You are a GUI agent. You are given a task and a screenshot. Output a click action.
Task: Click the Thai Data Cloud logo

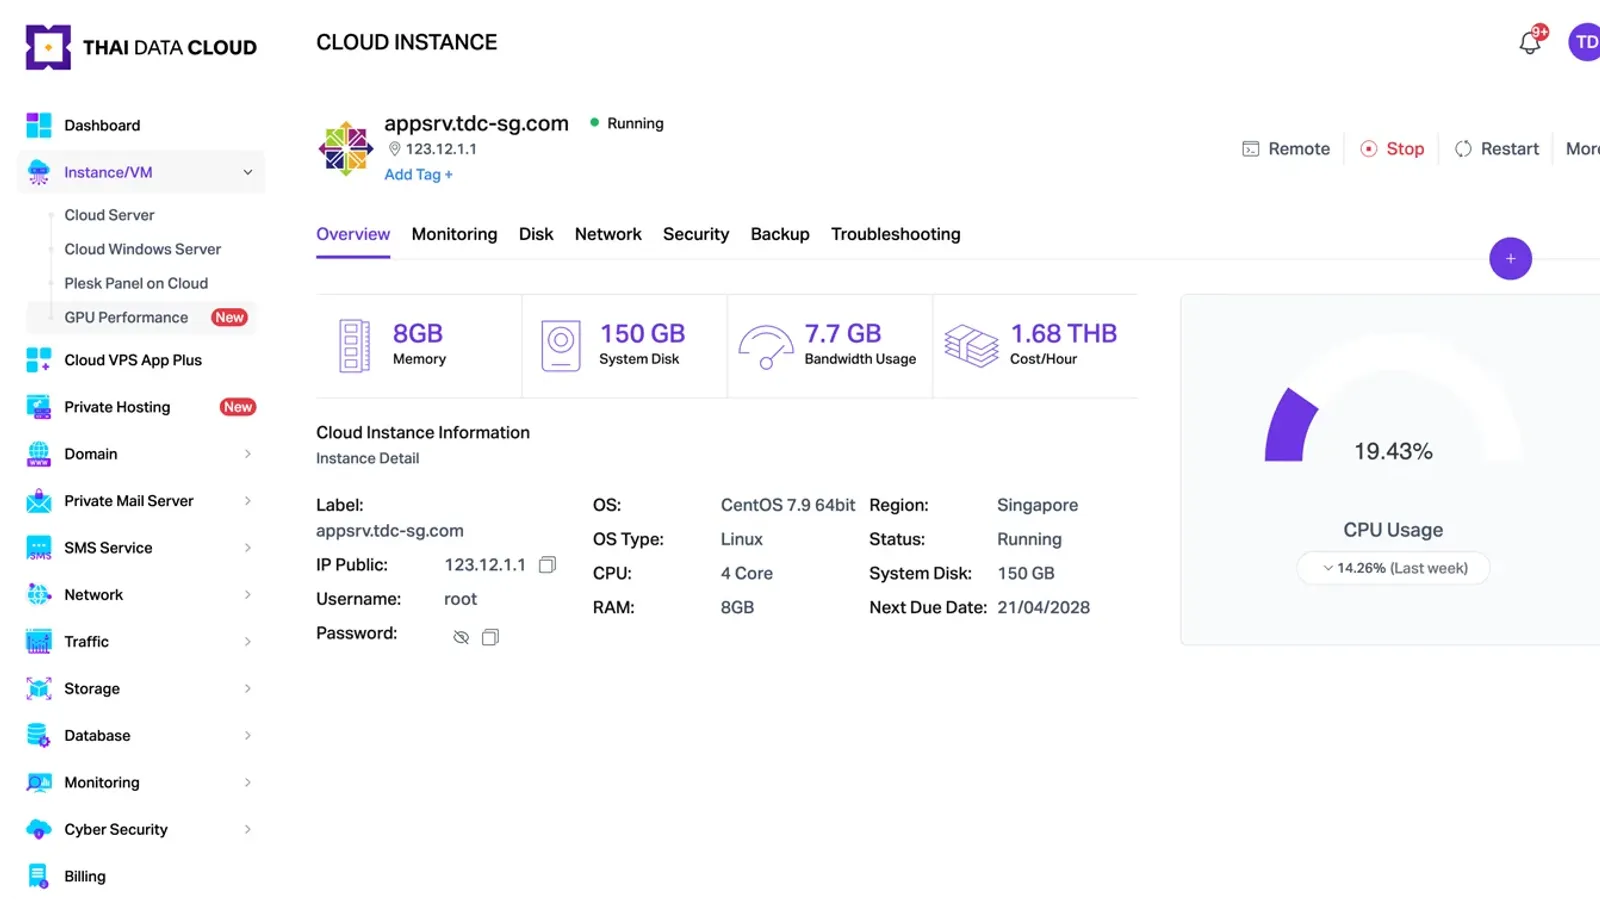pyautogui.click(x=141, y=47)
